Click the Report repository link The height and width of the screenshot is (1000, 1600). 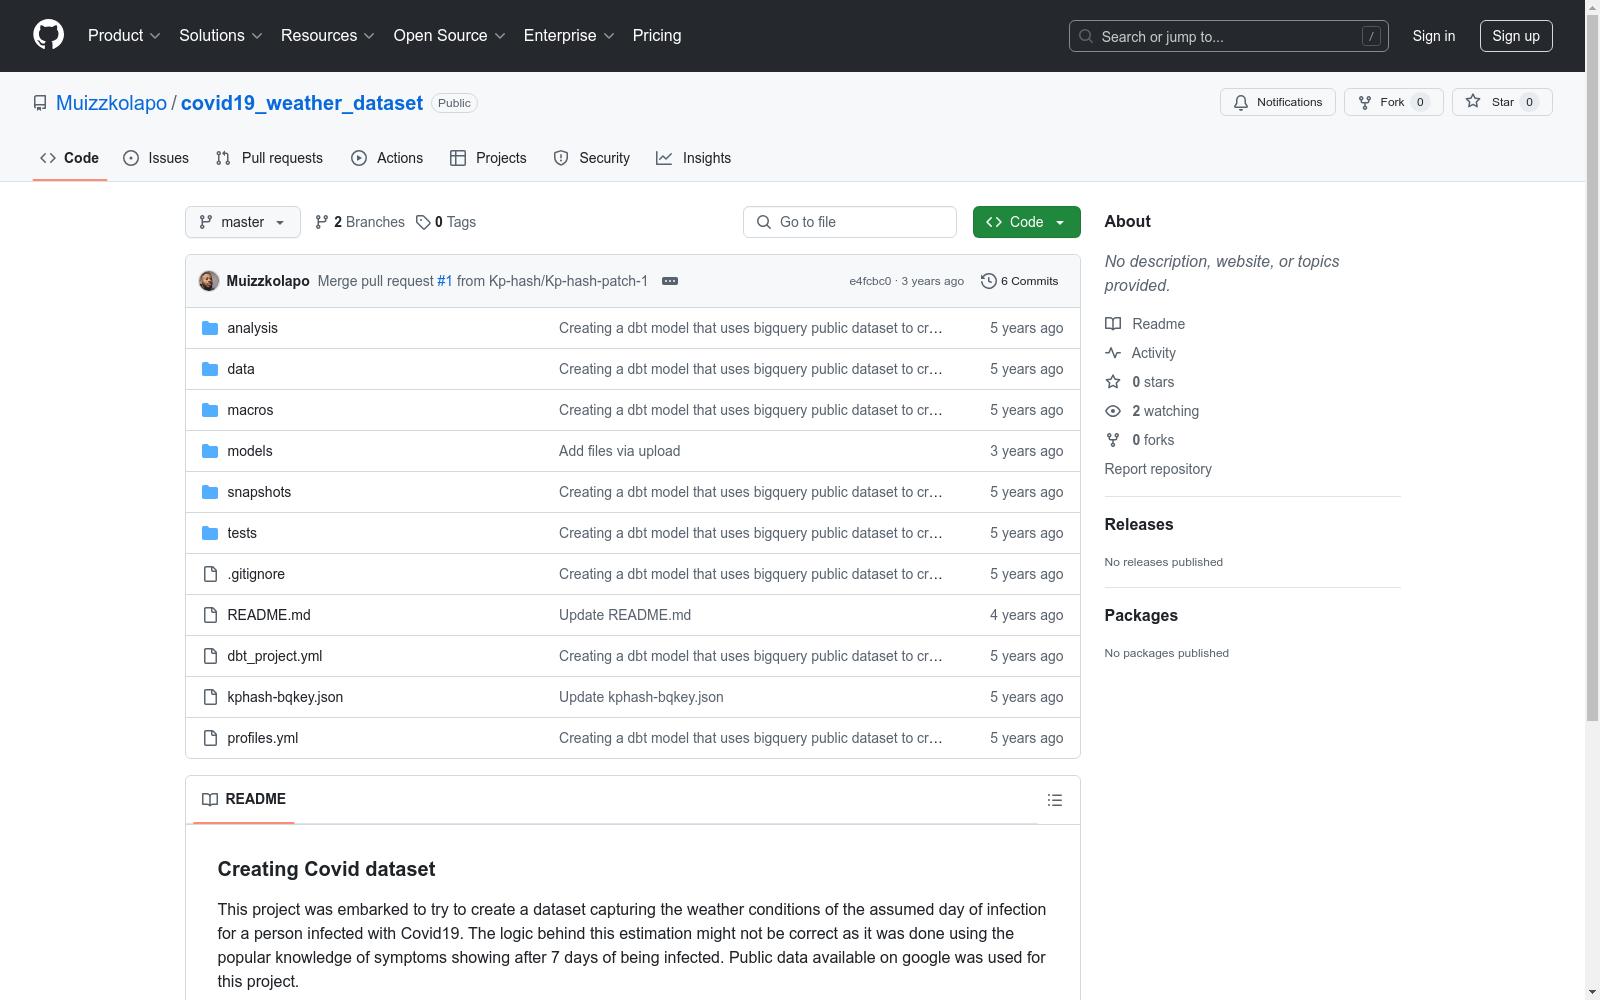click(1158, 469)
